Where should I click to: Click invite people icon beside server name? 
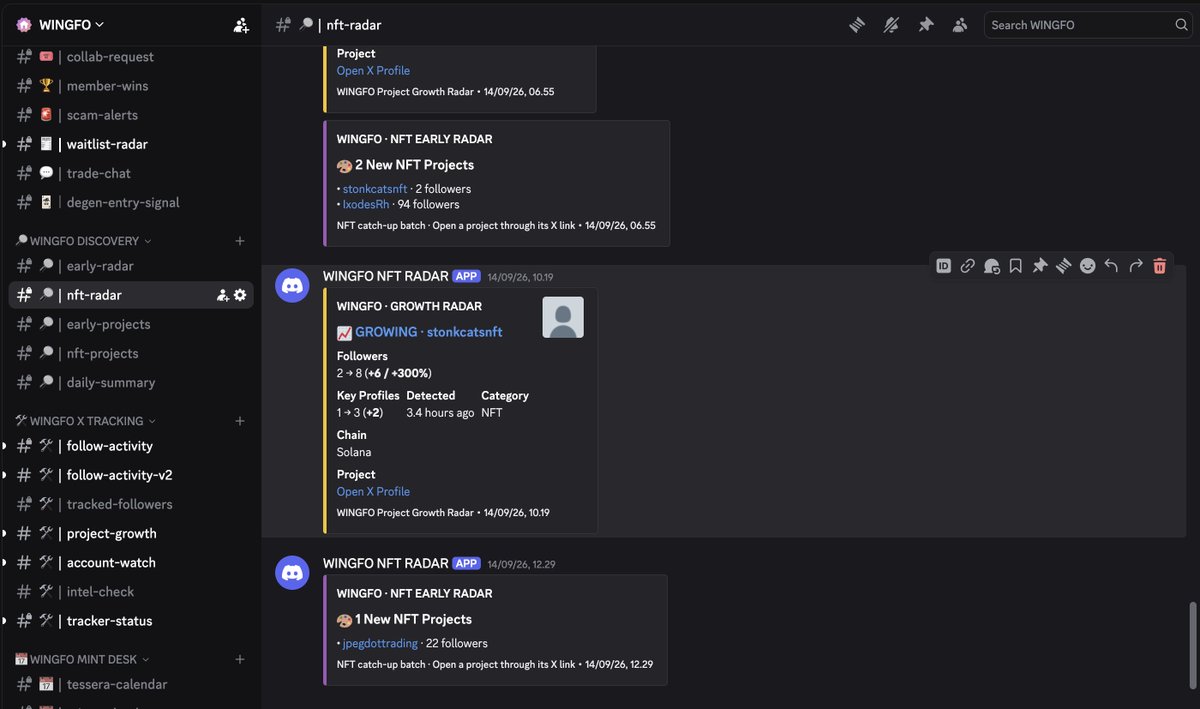(241, 25)
